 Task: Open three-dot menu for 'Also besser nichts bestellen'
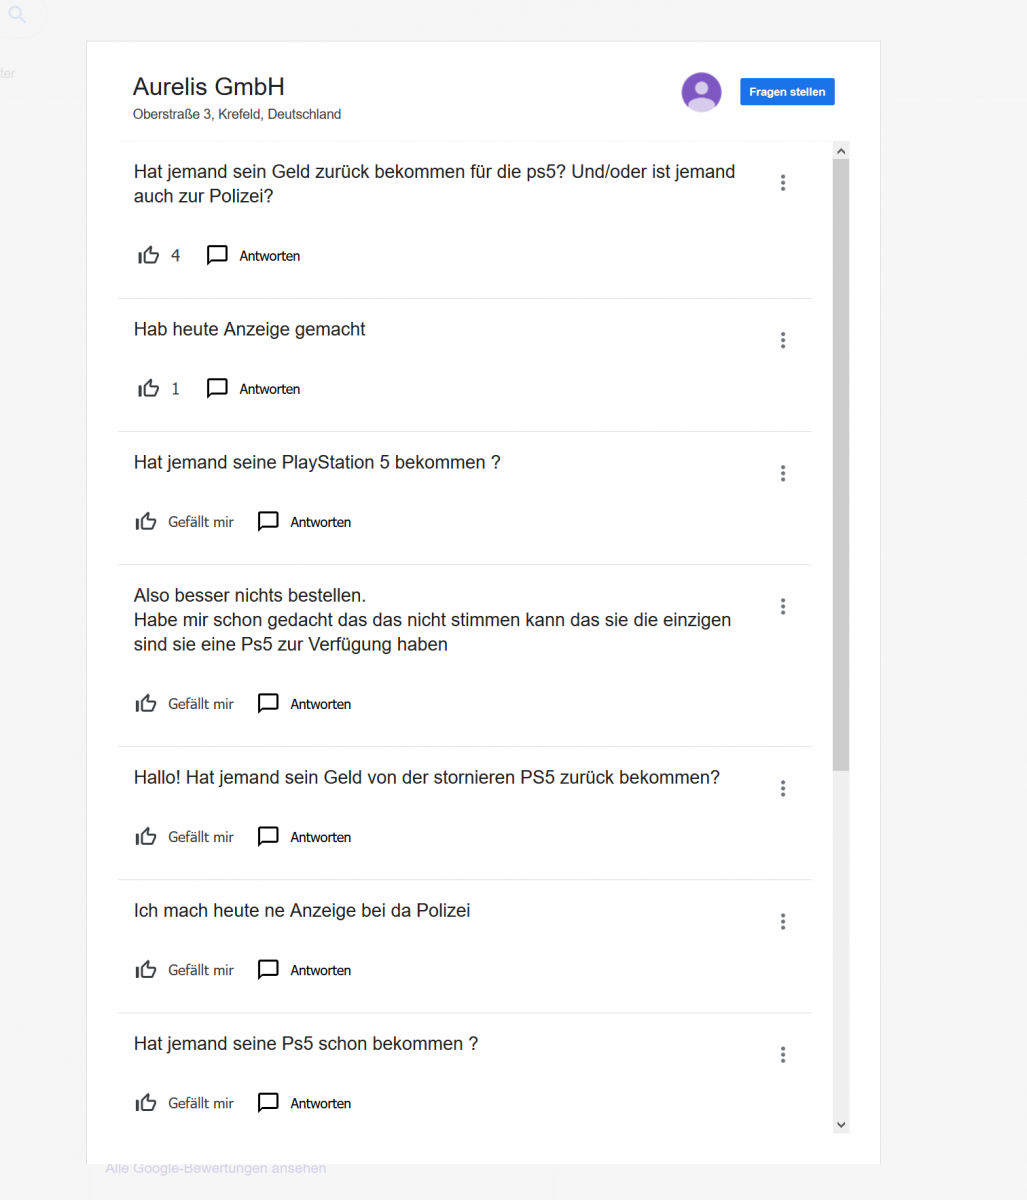tap(783, 606)
